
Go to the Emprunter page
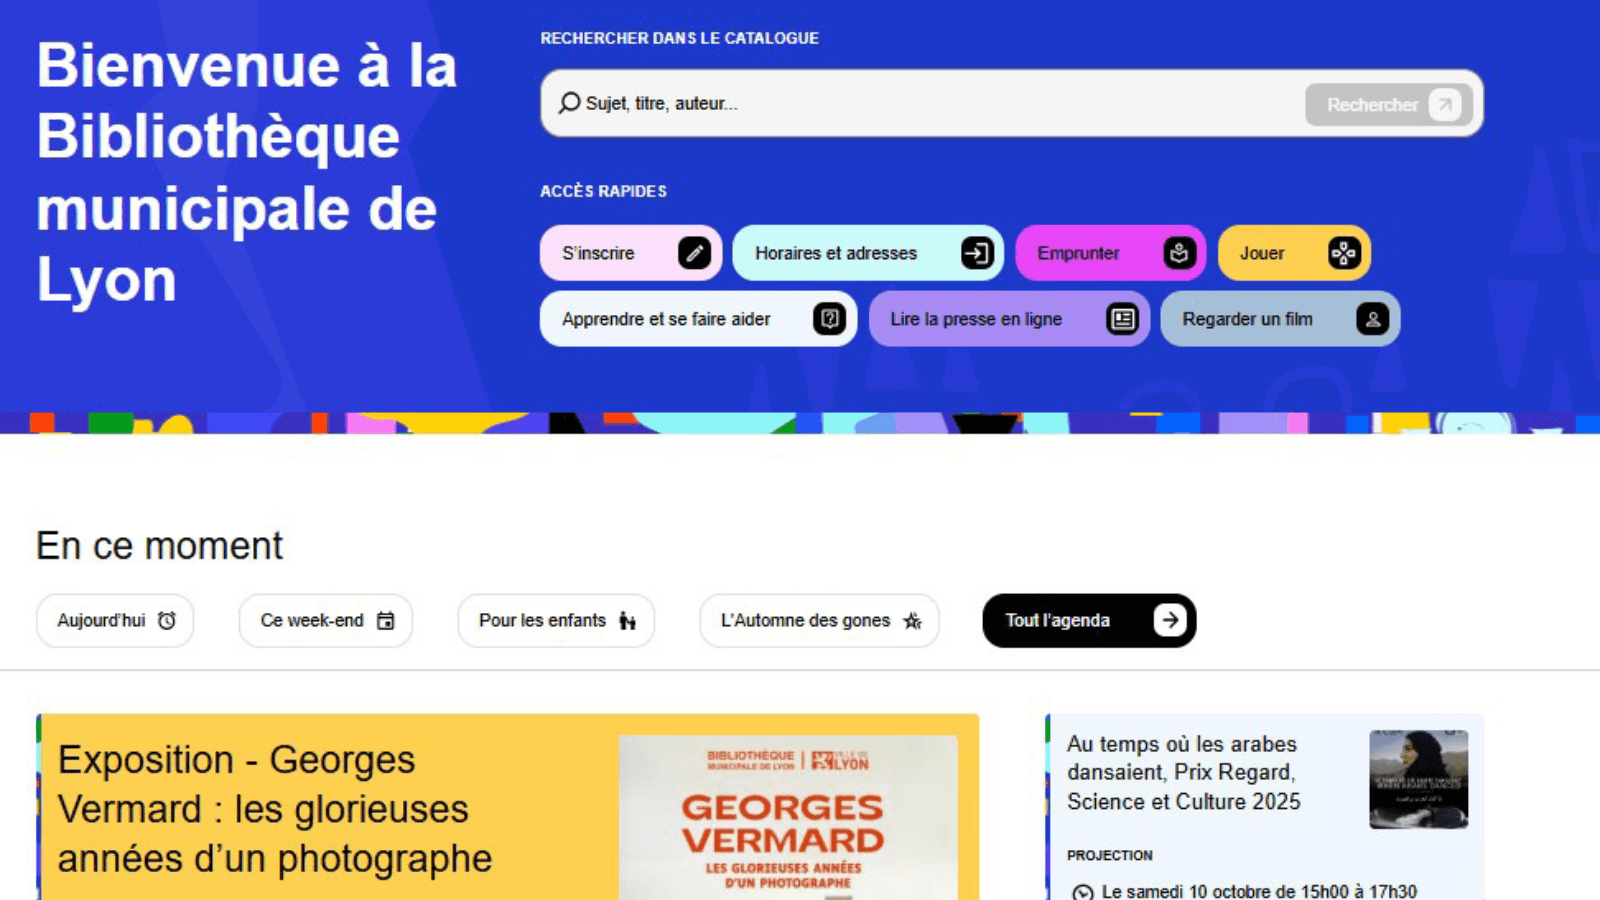click(1111, 253)
